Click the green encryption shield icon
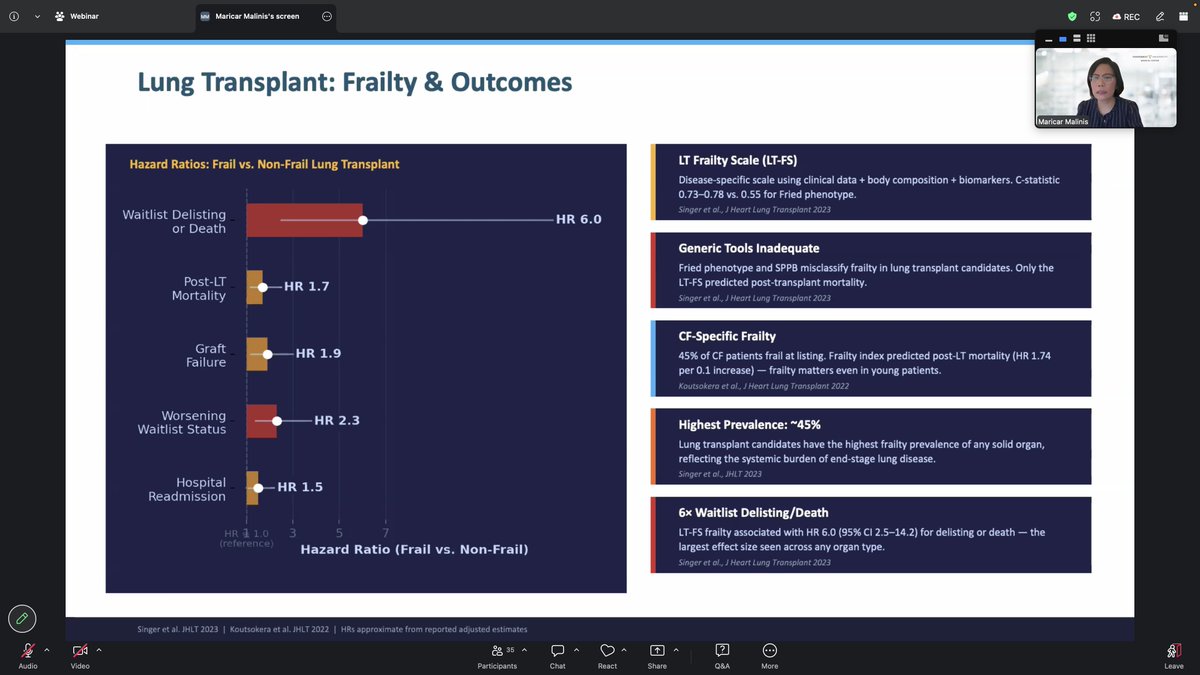The height and width of the screenshot is (675, 1200). click(1072, 16)
